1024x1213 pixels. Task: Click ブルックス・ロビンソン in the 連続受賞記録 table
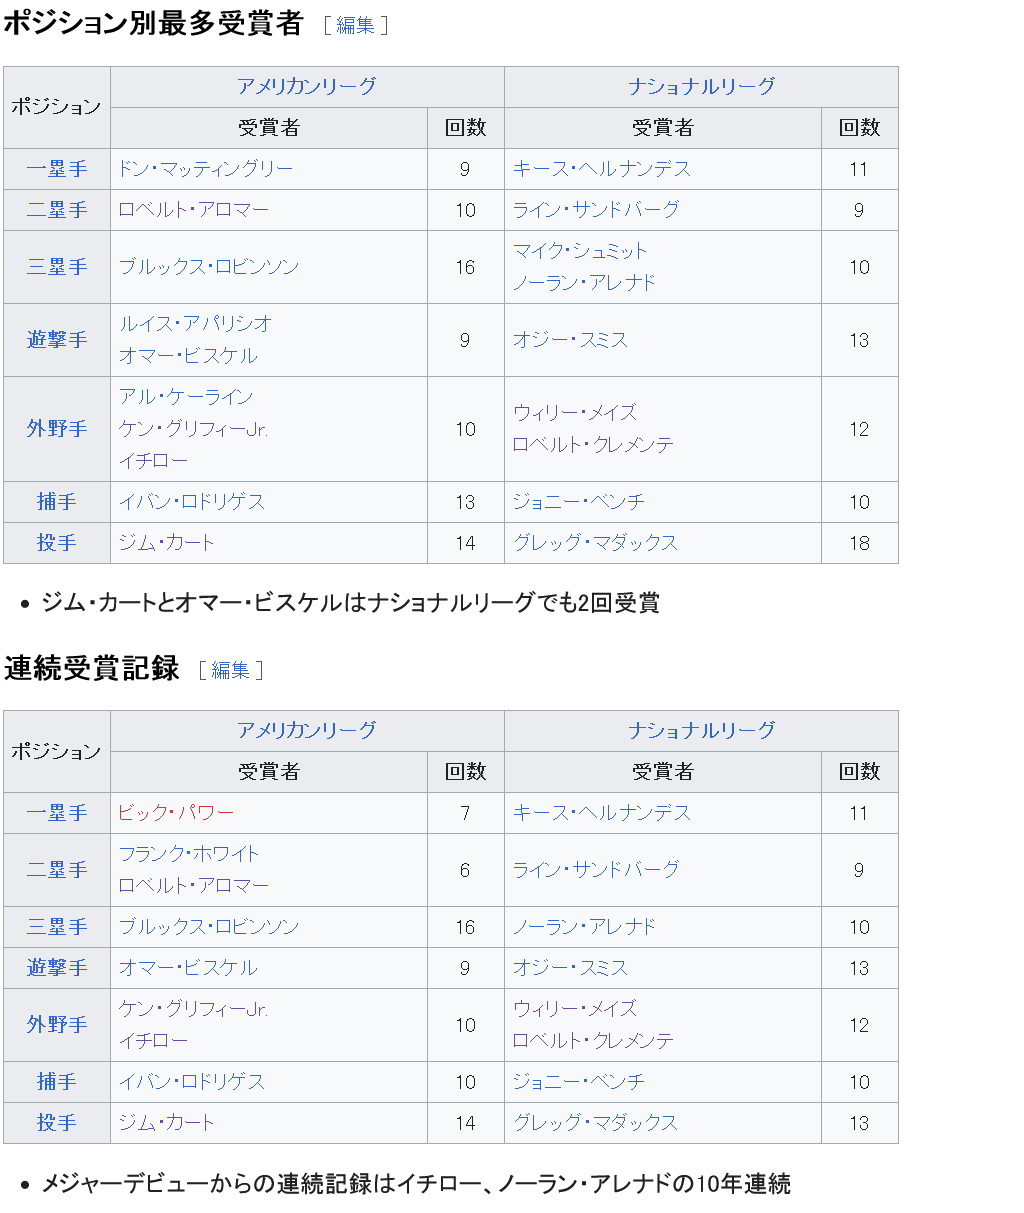(209, 927)
